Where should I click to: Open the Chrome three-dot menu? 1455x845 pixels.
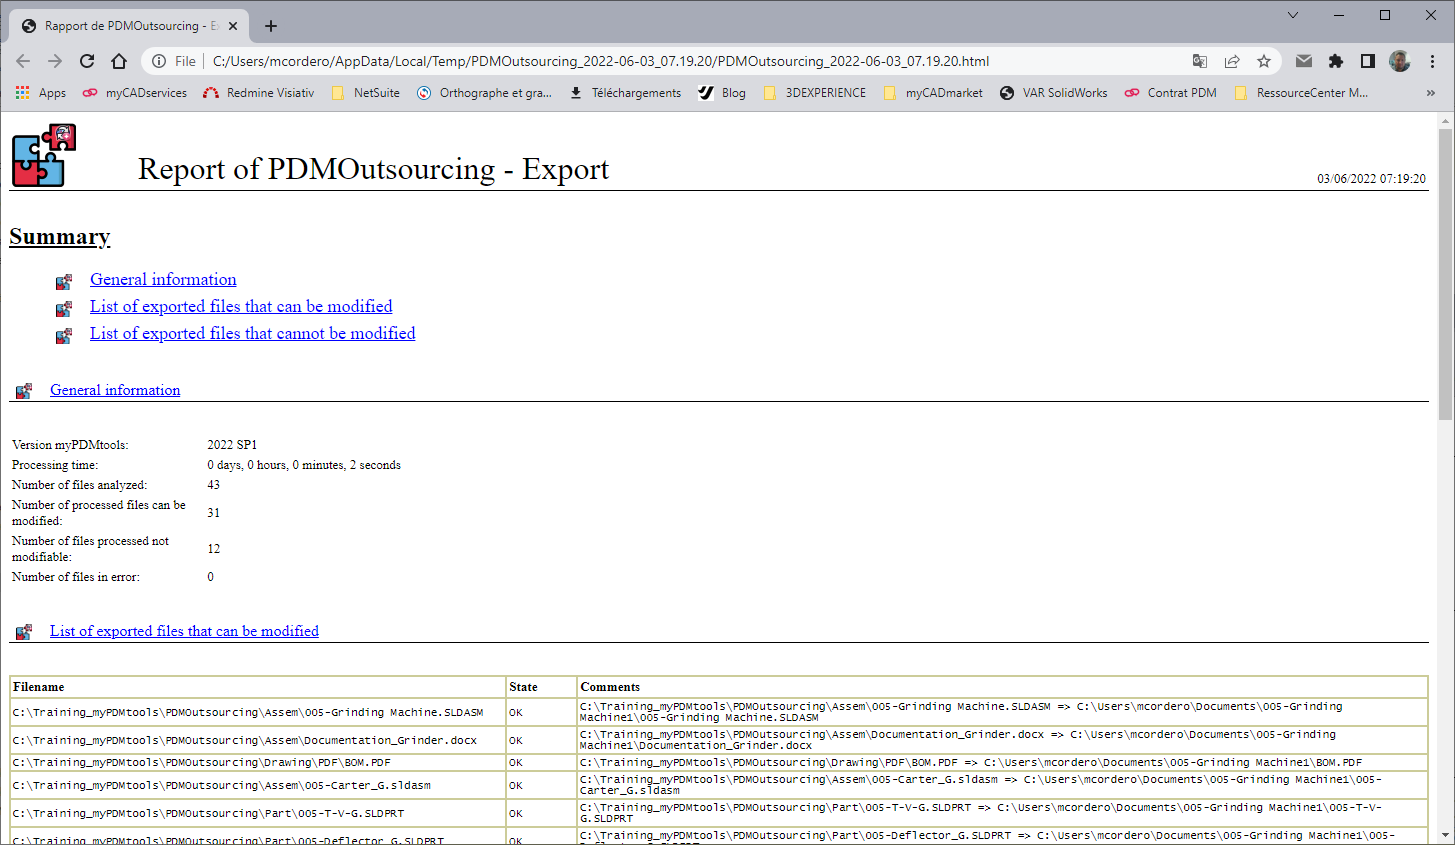point(1432,61)
